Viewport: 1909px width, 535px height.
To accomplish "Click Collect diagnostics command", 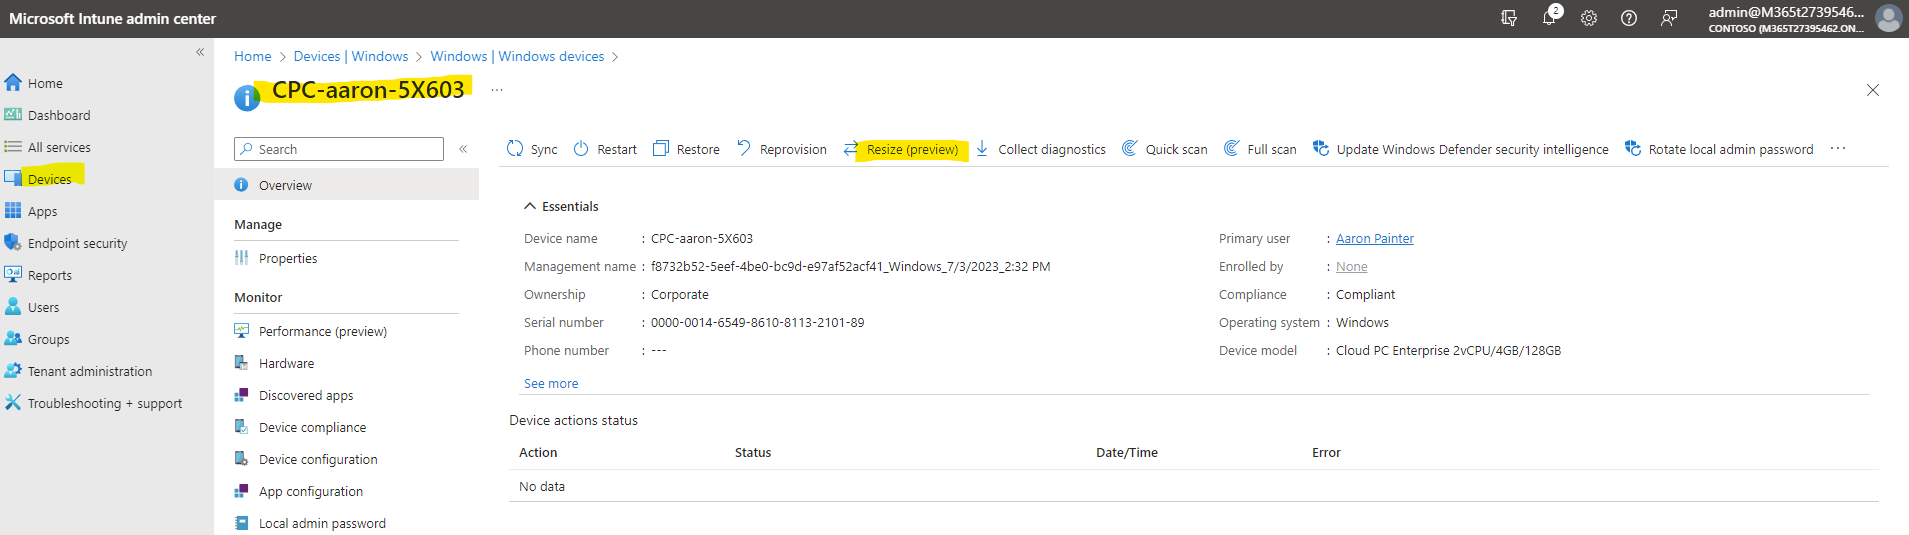I will (x=1041, y=149).
